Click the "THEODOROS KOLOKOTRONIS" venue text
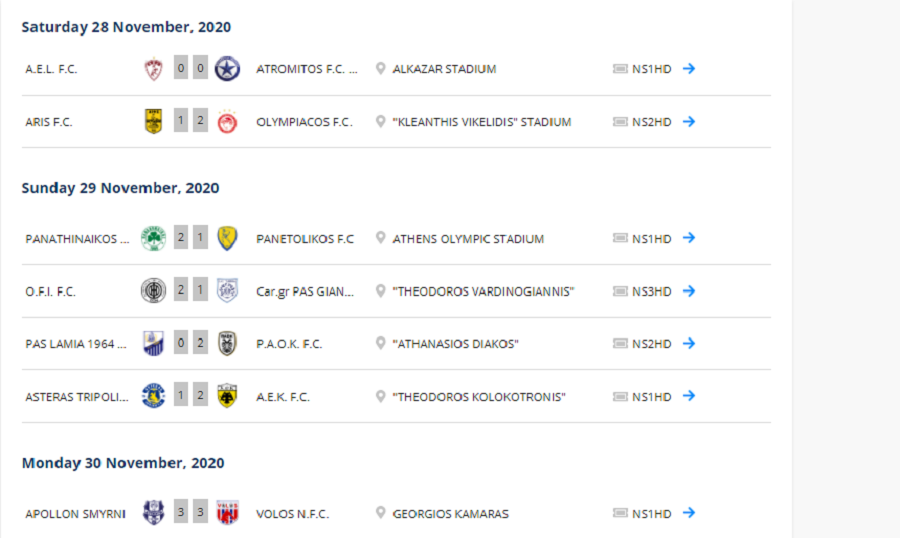The width and height of the screenshot is (900, 538). (x=479, y=397)
